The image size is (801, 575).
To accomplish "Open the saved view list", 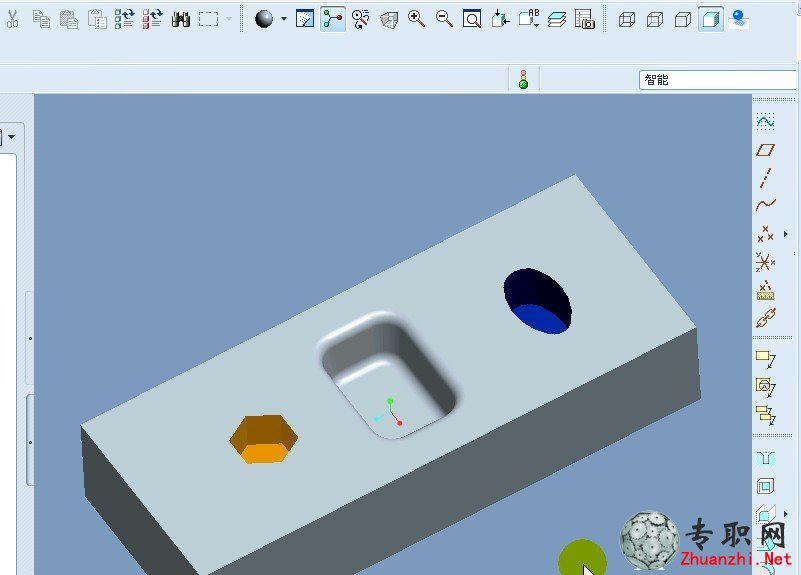I will pos(529,19).
